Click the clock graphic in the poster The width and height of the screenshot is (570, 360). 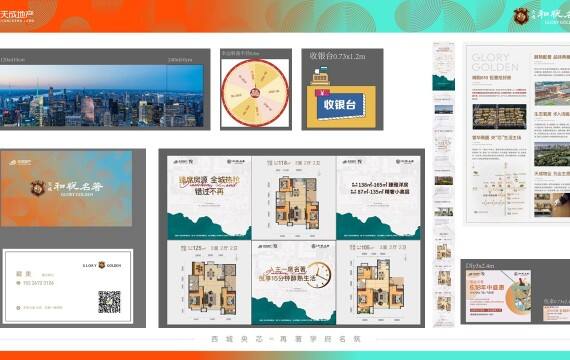pyautogui.click(x=319, y=275)
